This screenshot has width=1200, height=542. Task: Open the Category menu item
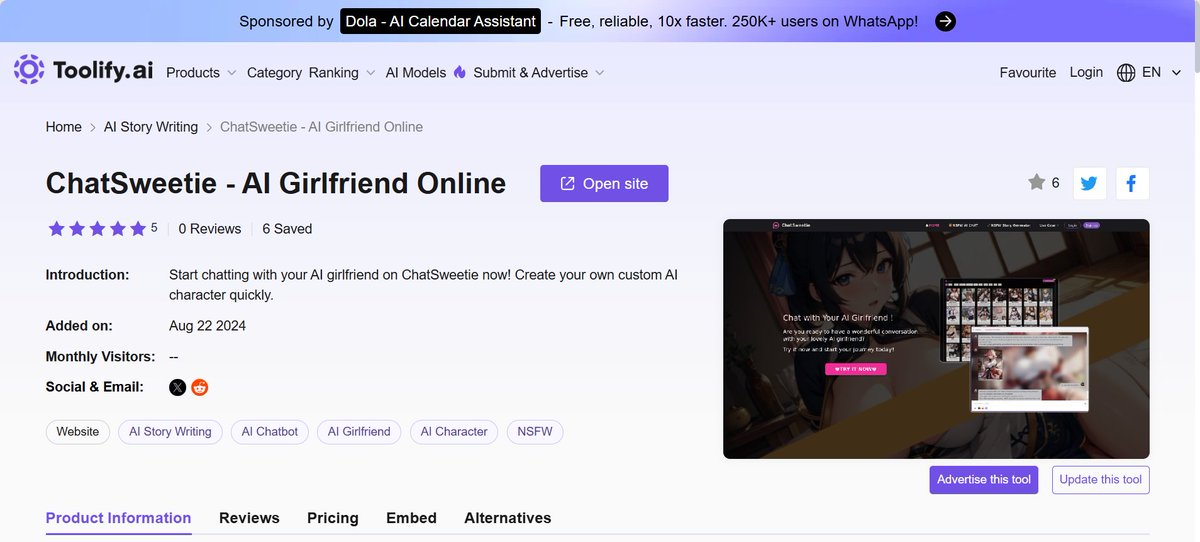[274, 73]
